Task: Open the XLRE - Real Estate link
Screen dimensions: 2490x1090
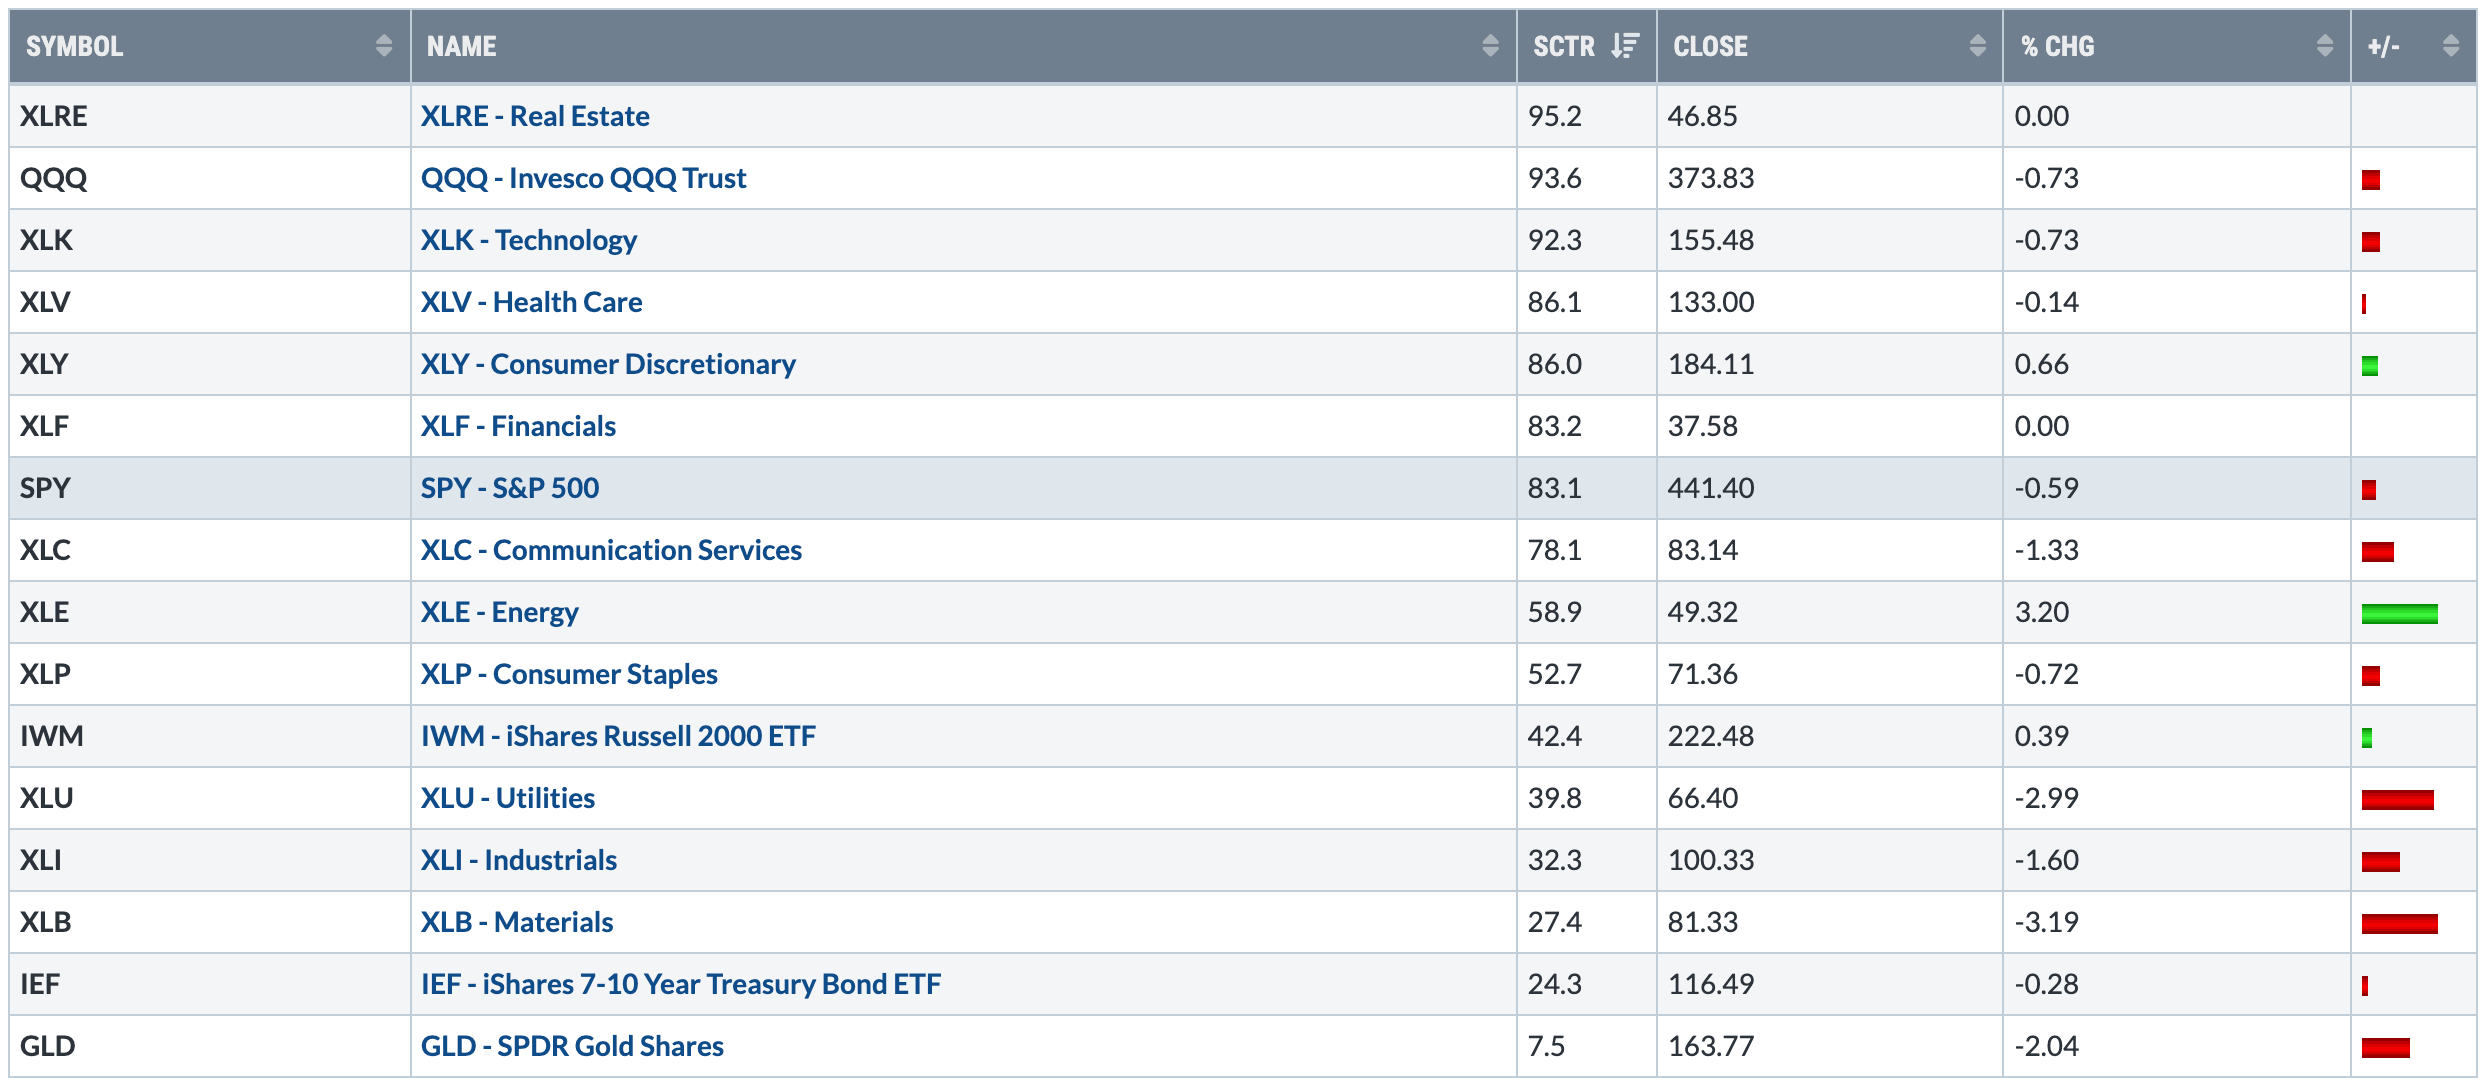Action: 535,116
